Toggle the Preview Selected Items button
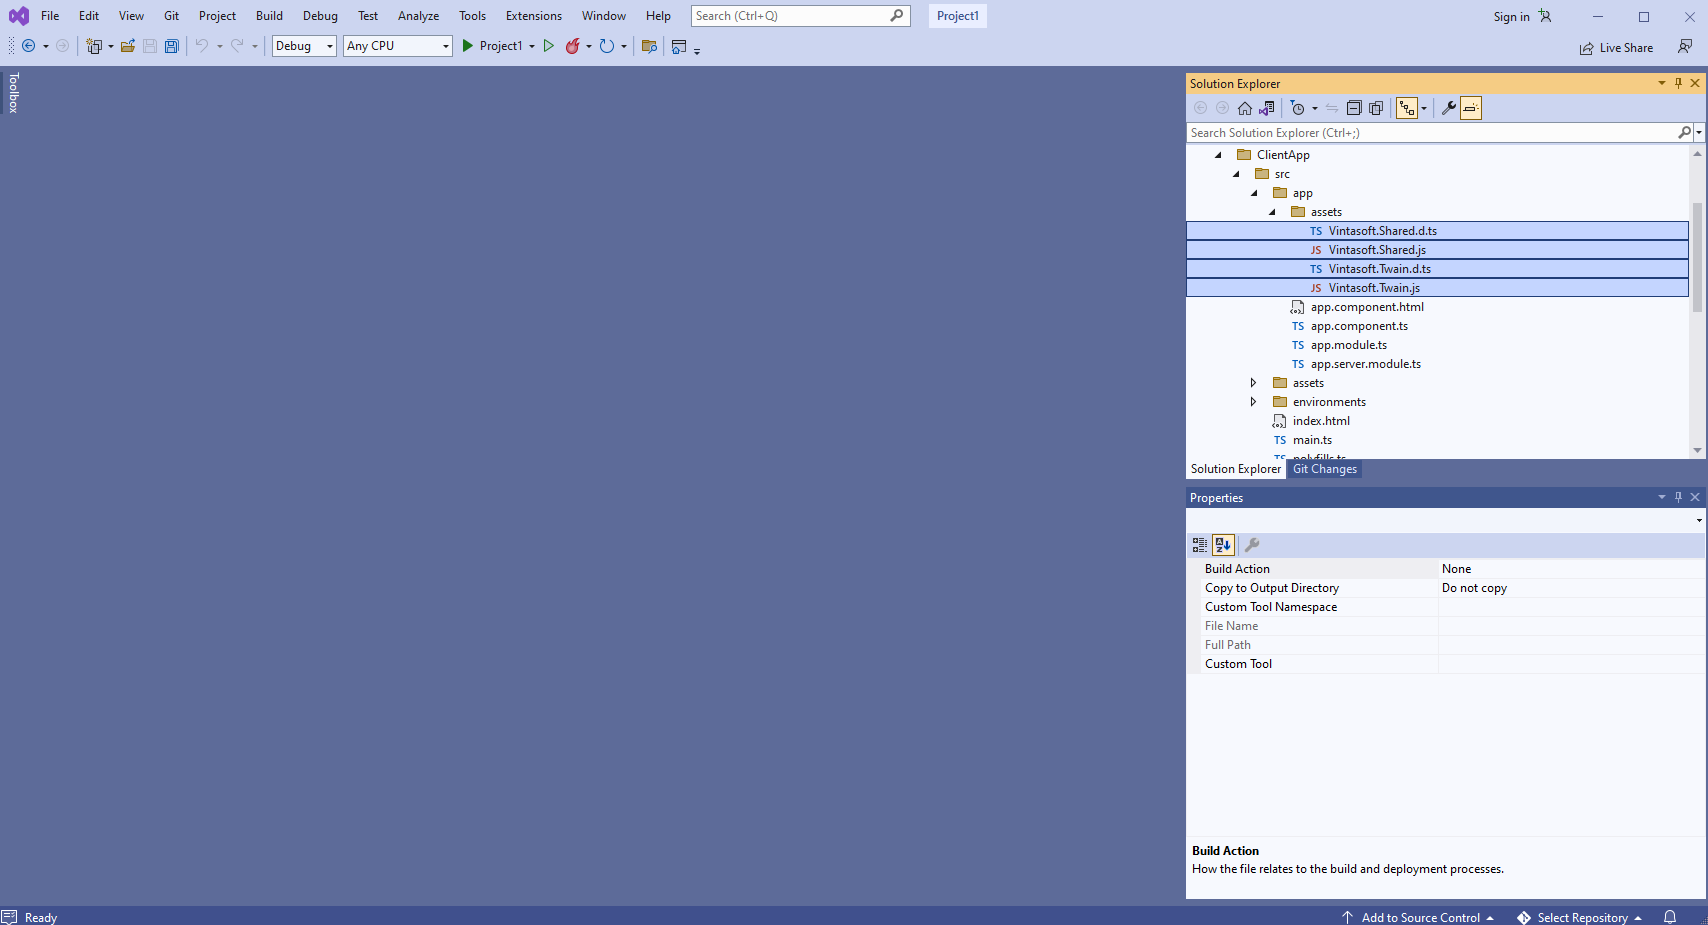Viewport: 1708px width, 925px height. point(1471,108)
